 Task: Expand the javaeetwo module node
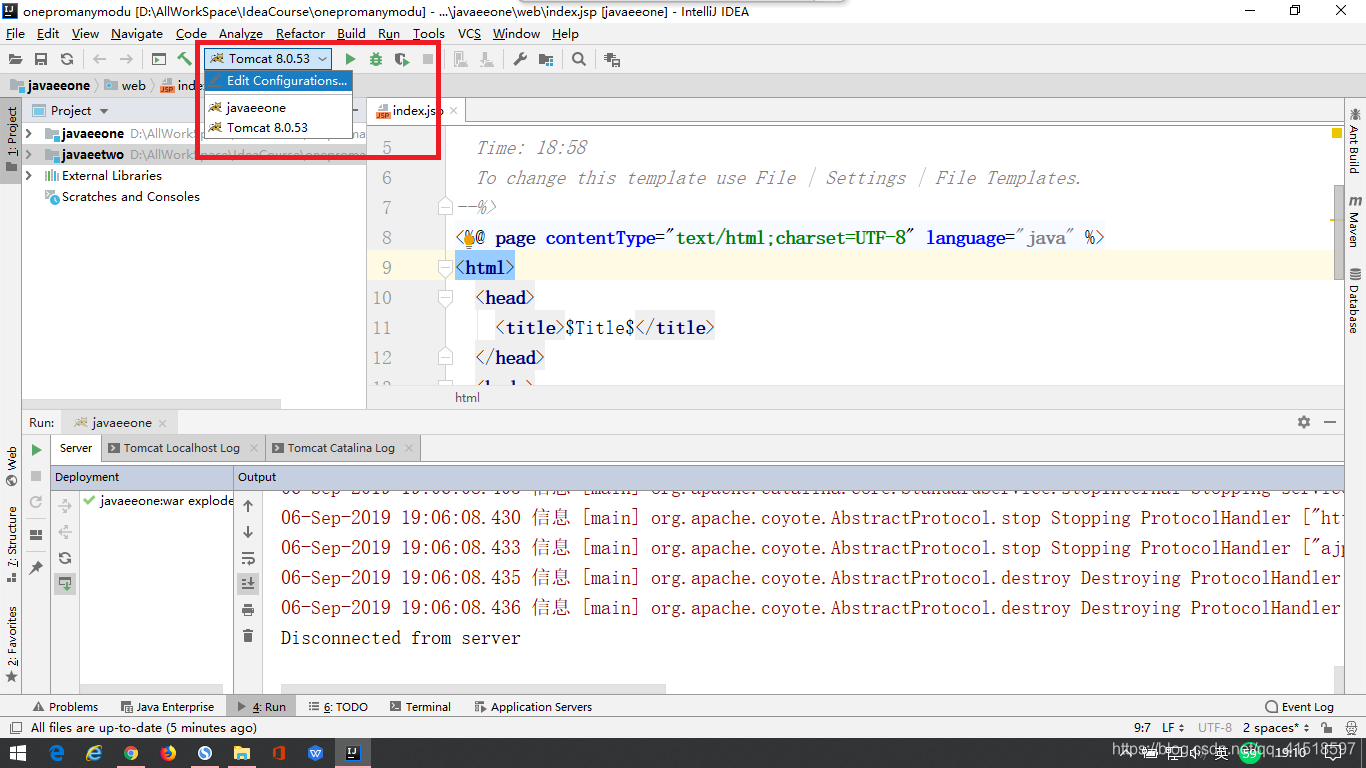click(29, 154)
